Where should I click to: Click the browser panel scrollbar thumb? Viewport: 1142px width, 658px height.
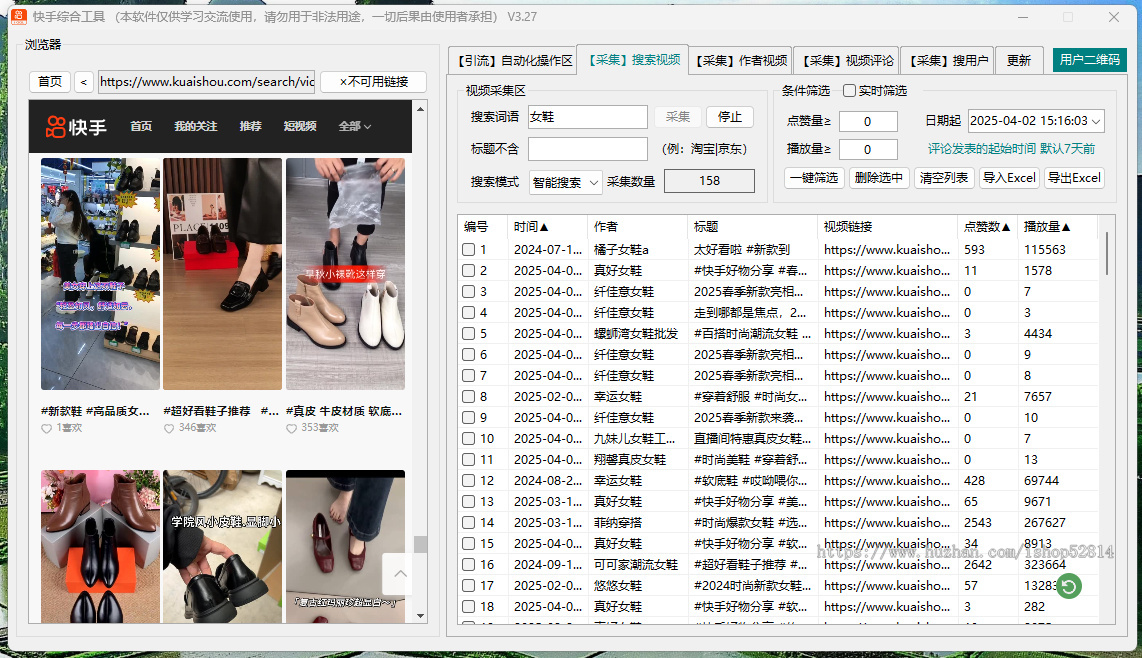(x=420, y=545)
